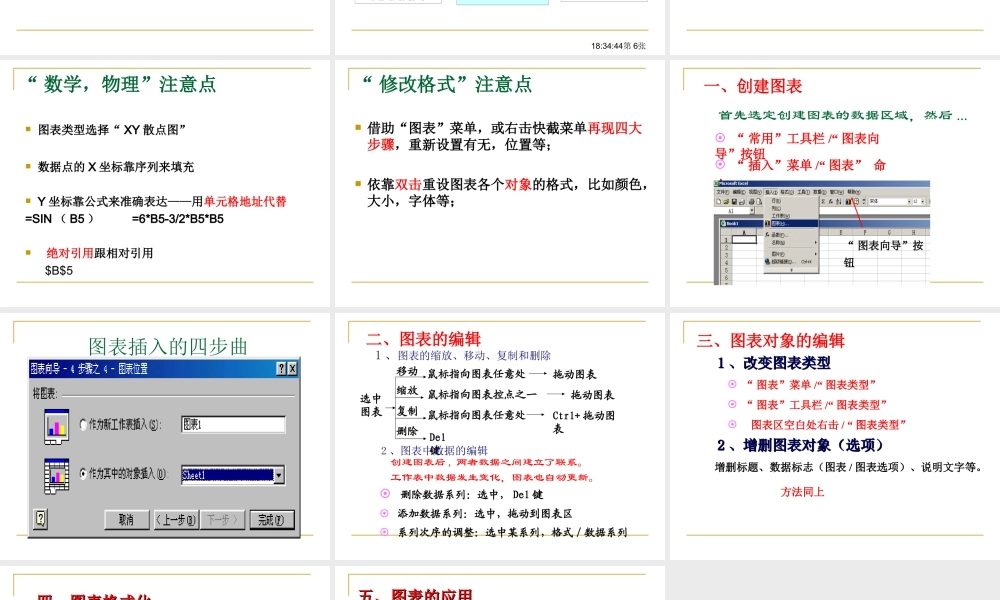Screen dimensions: 1000x600
Task: Click 下一步 button in the 图表向导 dialog
Action: pos(222,520)
